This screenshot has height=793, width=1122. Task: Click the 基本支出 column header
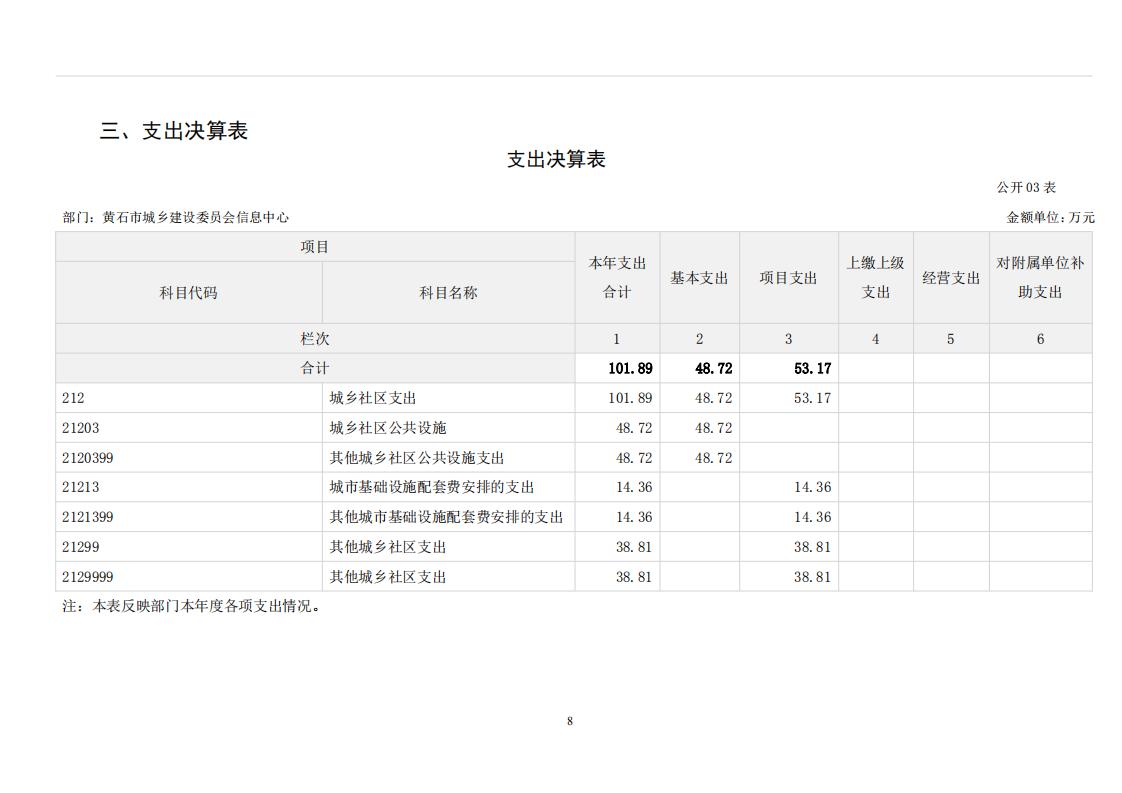[x=699, y=278]
